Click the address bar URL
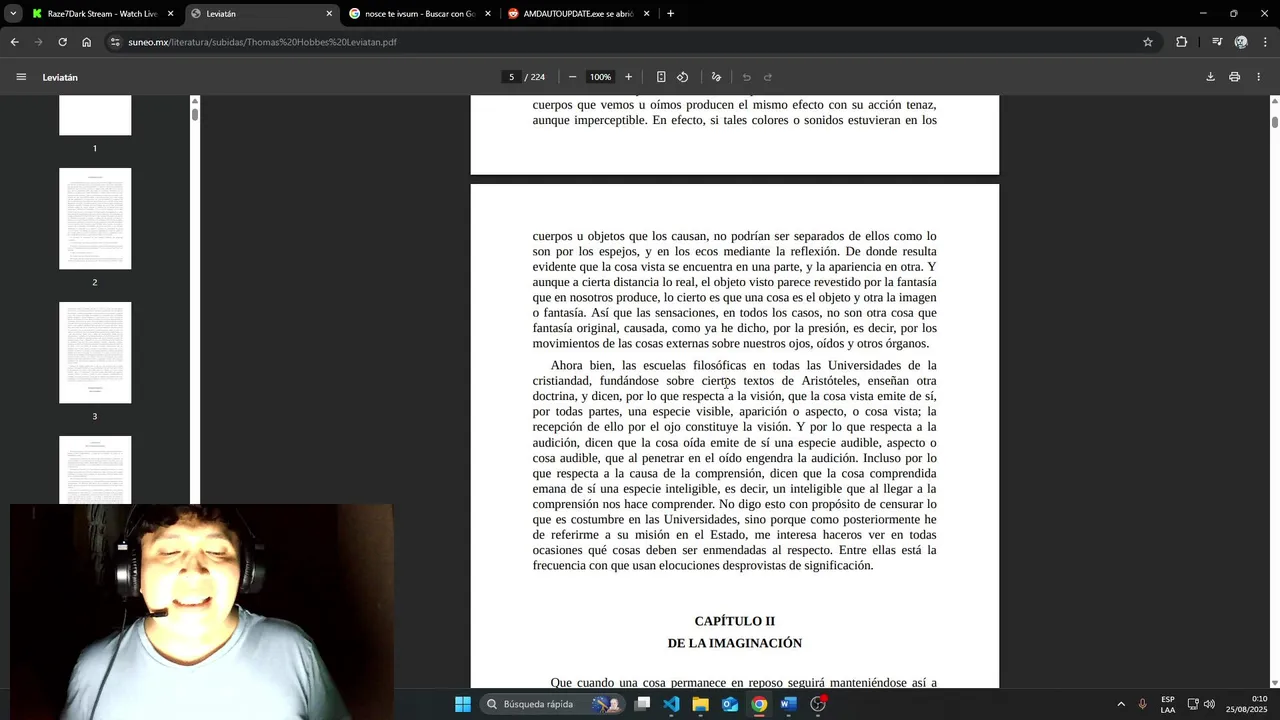 click(x=262, y=42)
